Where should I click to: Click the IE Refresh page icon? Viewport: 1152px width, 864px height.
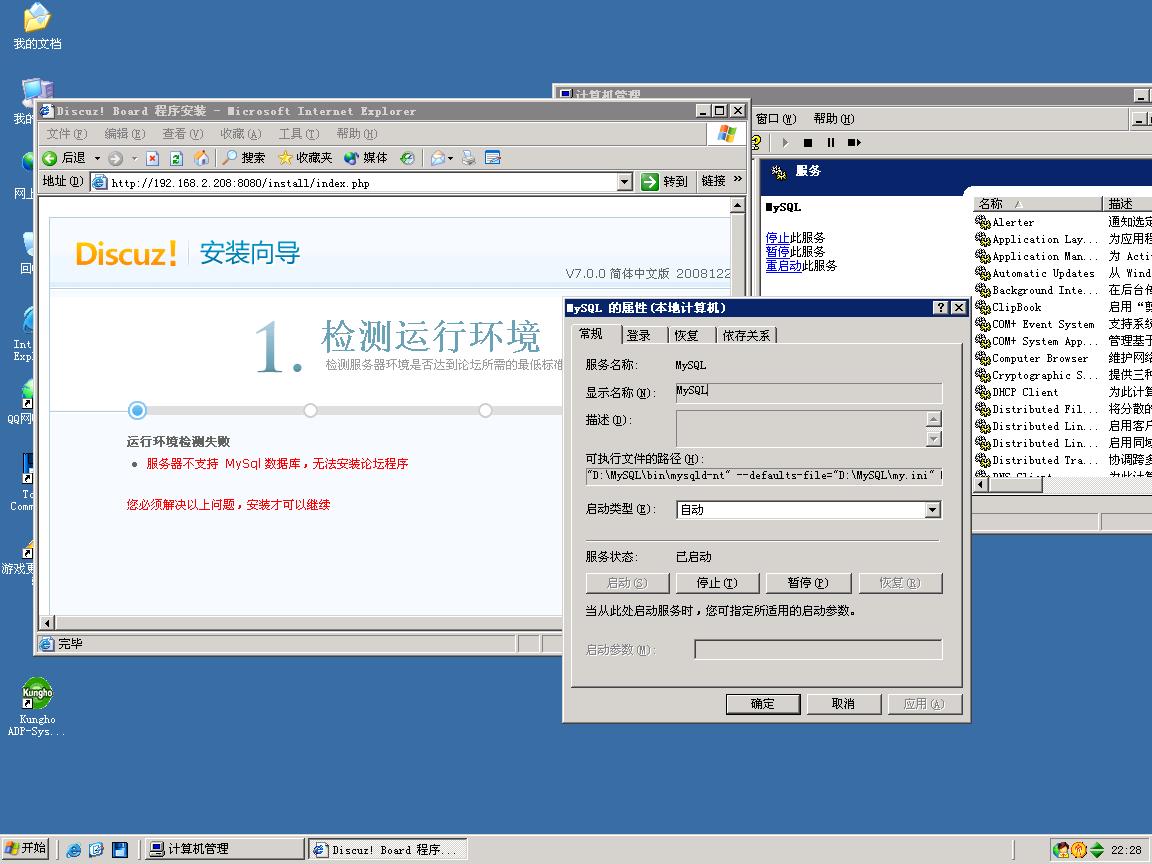[176, 158]
